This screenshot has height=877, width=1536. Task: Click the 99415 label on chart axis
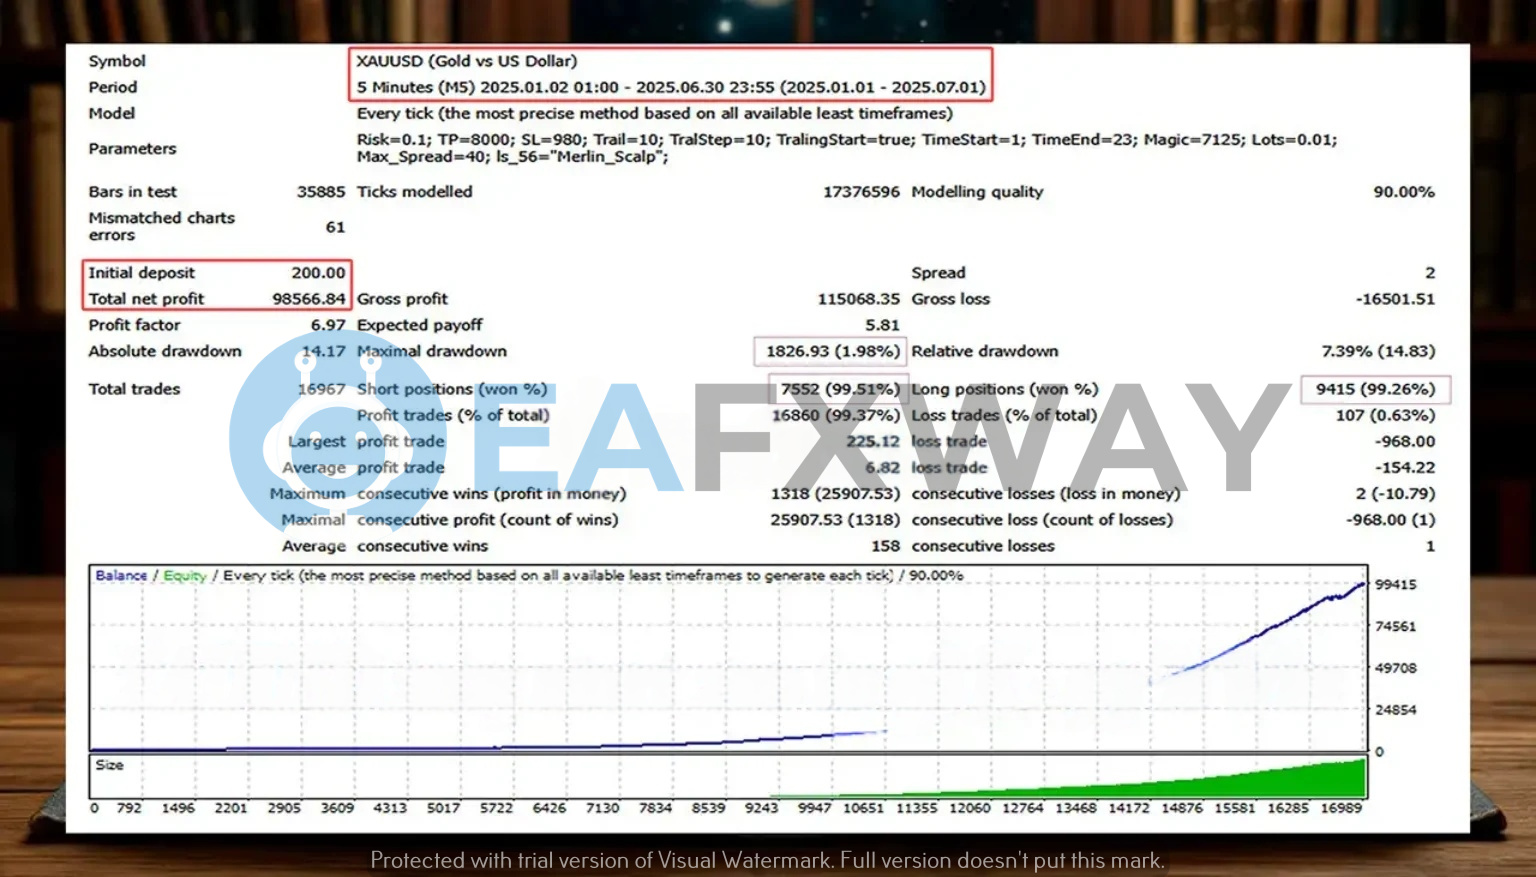(1395, 585)
